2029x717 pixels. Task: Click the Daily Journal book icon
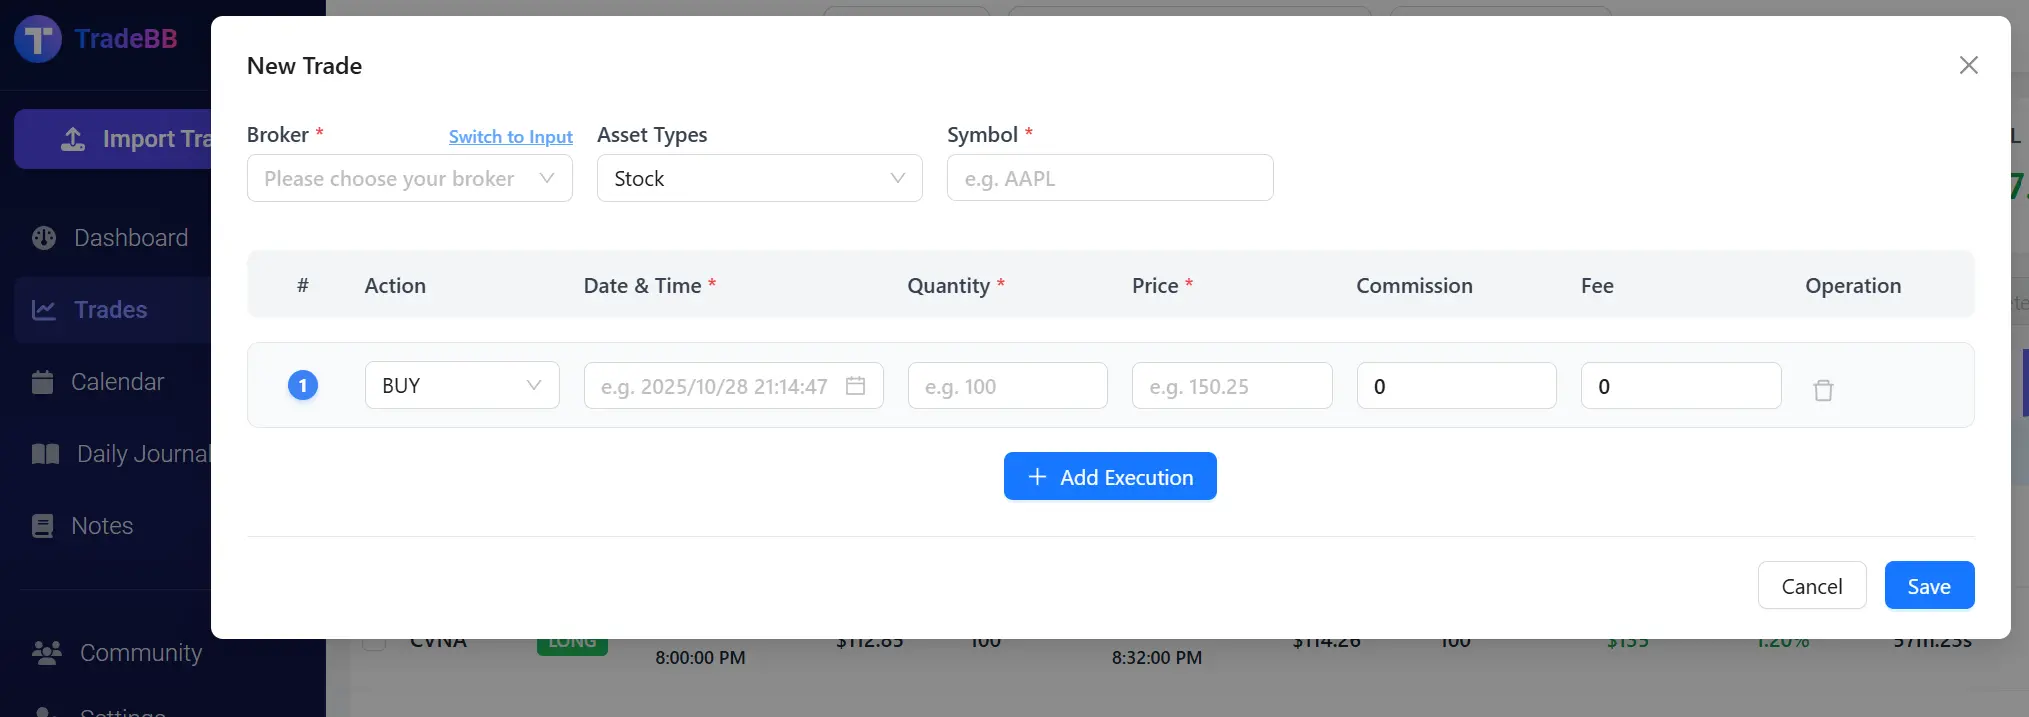pos(46,454)
